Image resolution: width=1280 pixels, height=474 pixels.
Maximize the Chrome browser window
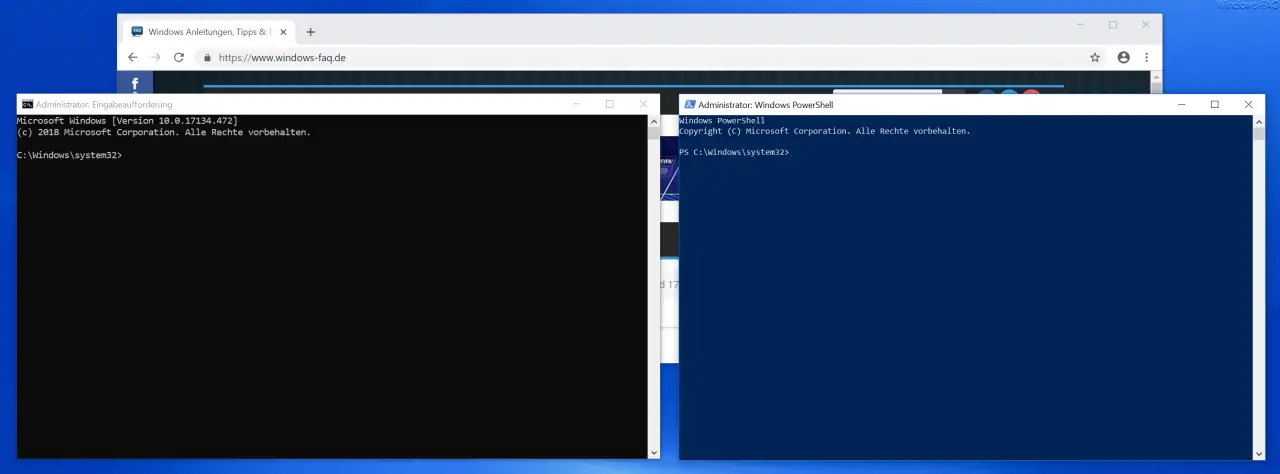(1113, 24)
